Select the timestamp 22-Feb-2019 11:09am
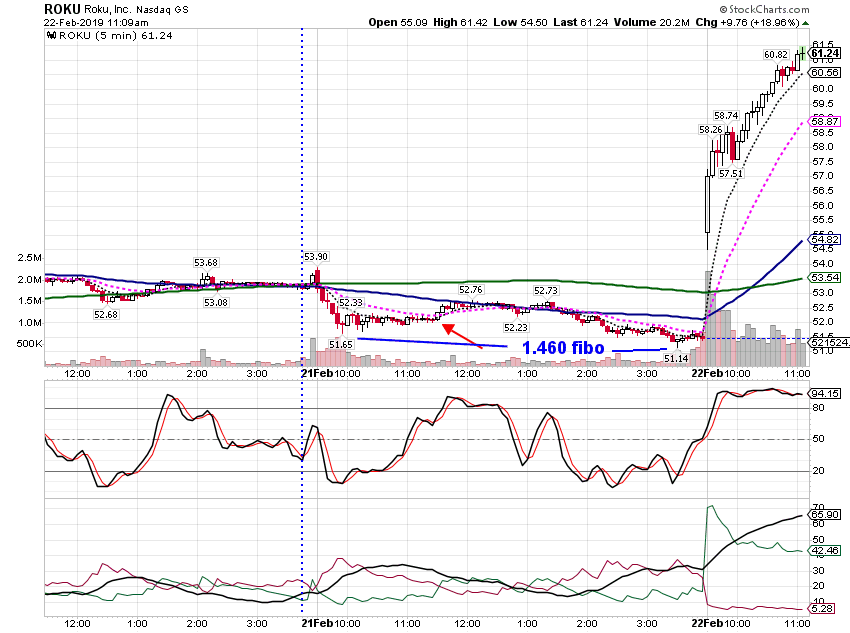This screenshot has height=633, width=850. pos(96,23)
